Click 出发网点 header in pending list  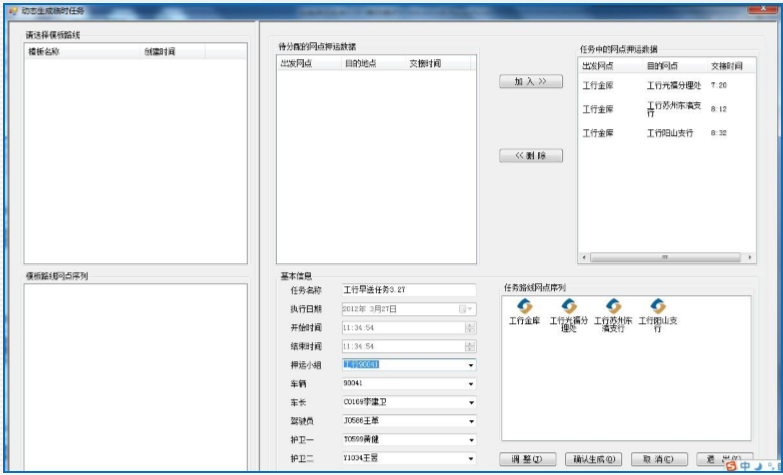309,63
